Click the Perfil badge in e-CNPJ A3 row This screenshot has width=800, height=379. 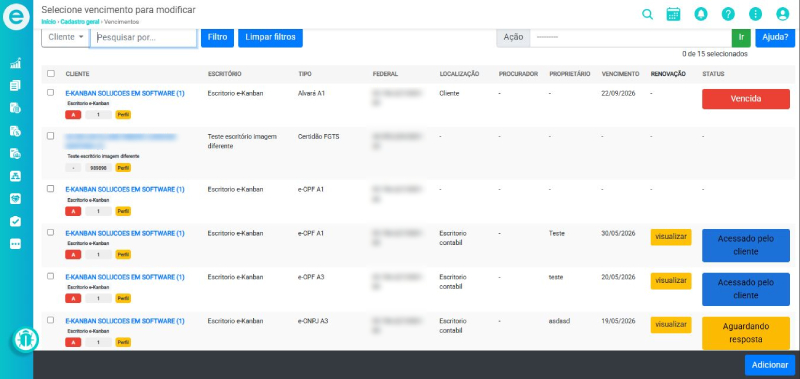(x=123, y=342)
